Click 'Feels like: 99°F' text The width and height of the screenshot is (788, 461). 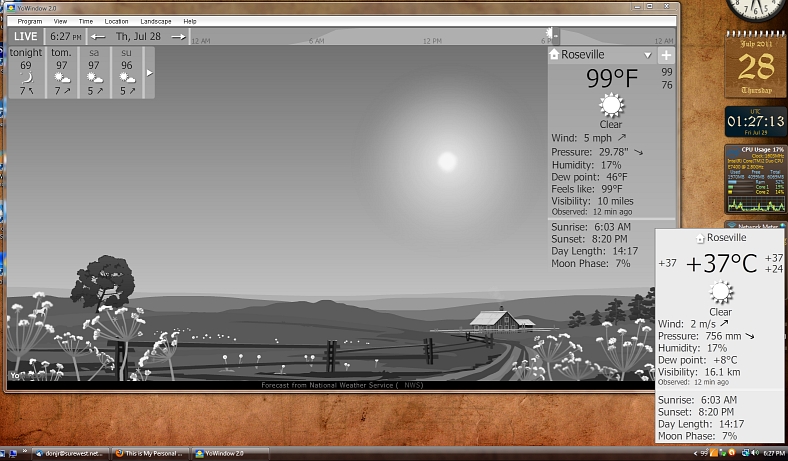click(587, 189)
